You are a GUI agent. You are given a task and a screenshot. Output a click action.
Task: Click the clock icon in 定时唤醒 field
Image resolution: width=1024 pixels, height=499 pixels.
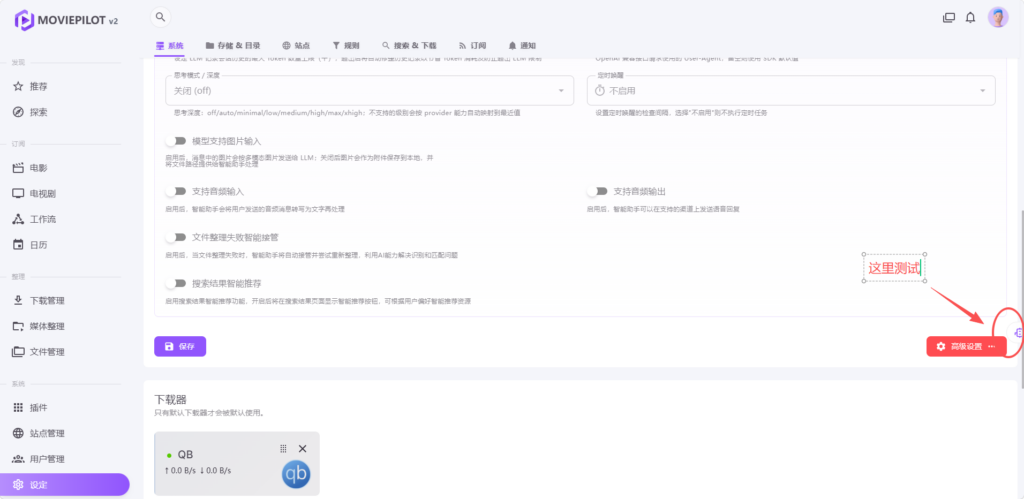(x=600, y=91)
